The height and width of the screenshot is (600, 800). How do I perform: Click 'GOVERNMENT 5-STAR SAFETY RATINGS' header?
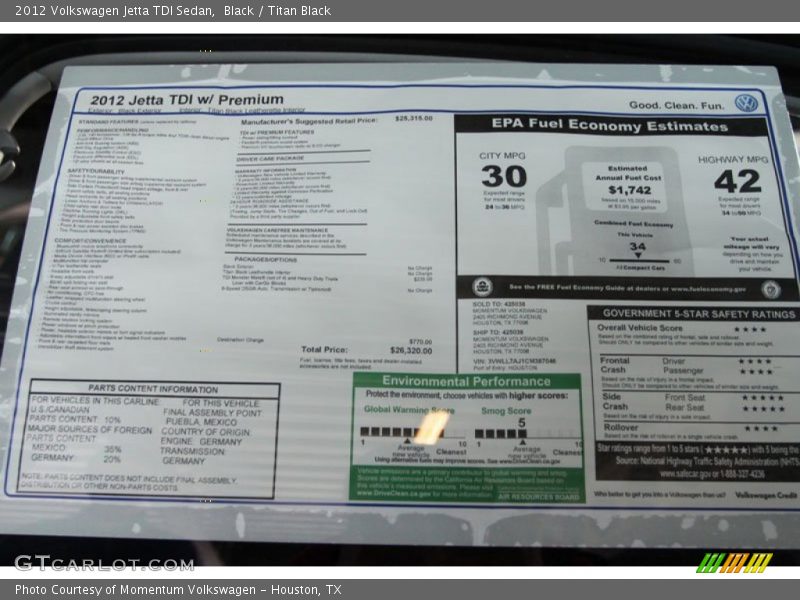click(699, 314)
